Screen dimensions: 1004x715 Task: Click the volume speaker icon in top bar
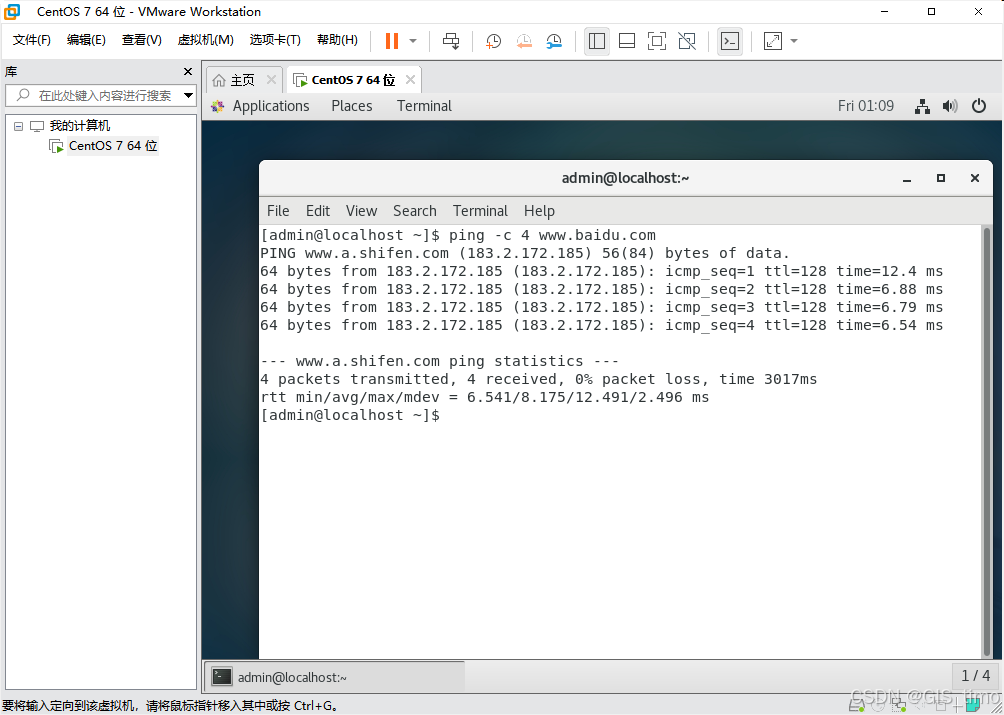click(x=950, y=106)
